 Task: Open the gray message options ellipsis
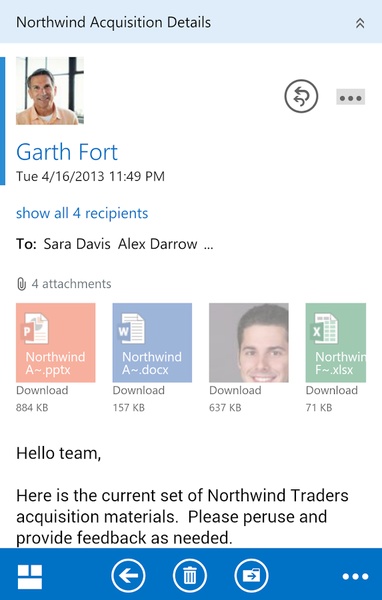351,97
